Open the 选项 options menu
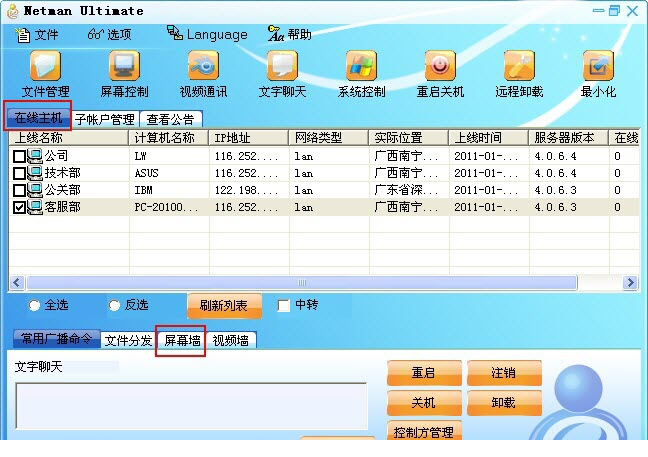This screenshot has width=648, height=457. click(x=110, y=34)
